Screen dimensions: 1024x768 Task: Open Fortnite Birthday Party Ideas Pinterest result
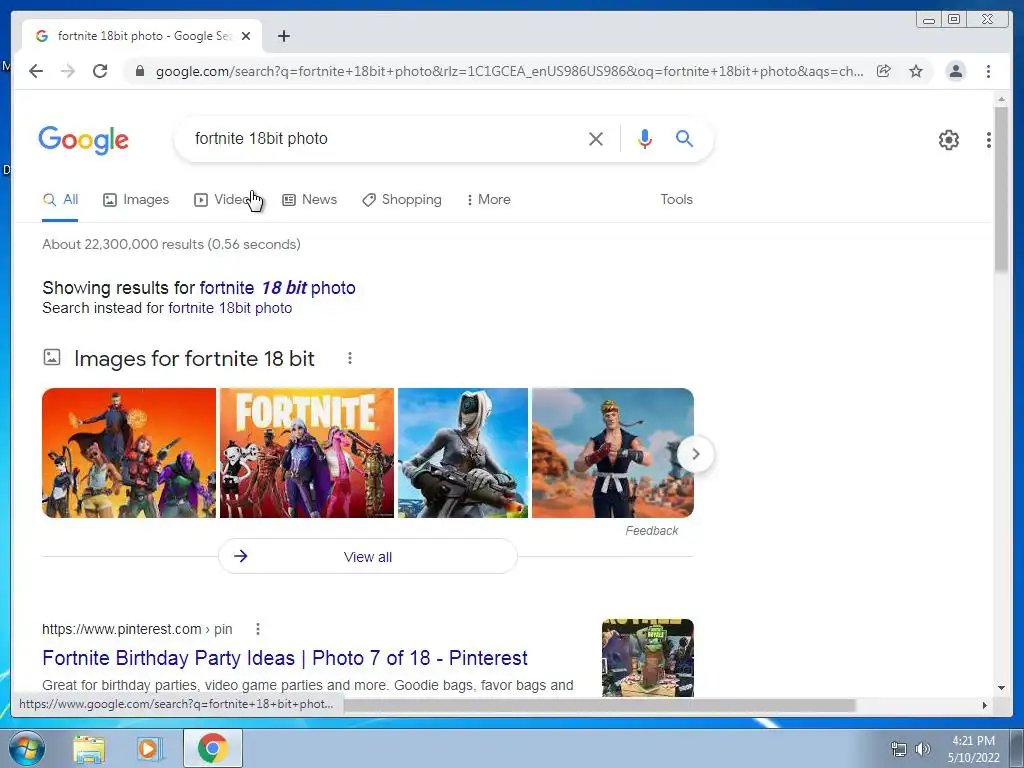click(x=285, y=658)
